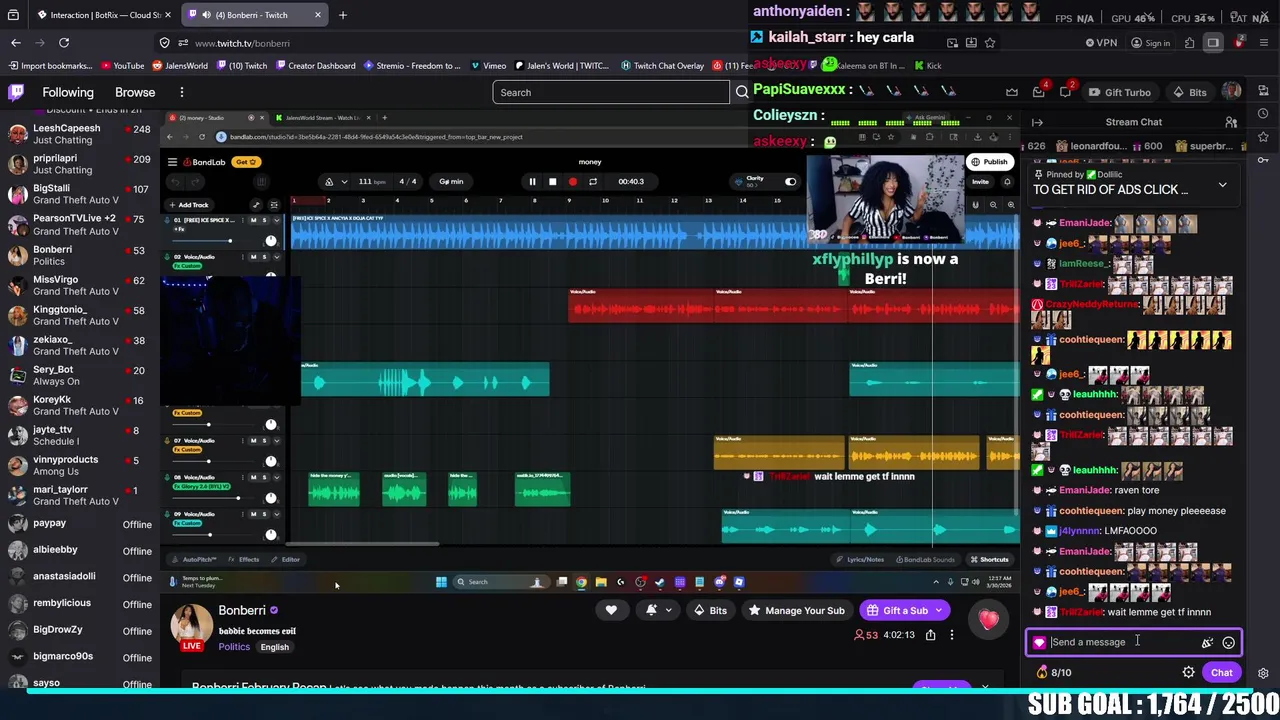
Task: Expand track 02 Voice/Audio chevron
Action: coord(276,257)
